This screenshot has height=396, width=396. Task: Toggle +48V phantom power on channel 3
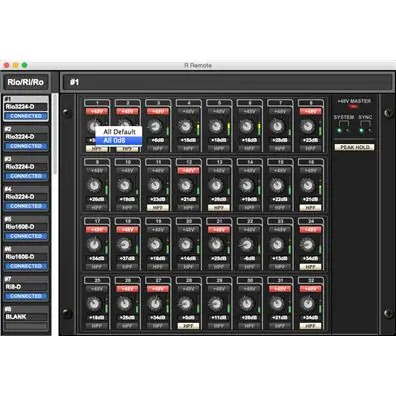(158, 111)
